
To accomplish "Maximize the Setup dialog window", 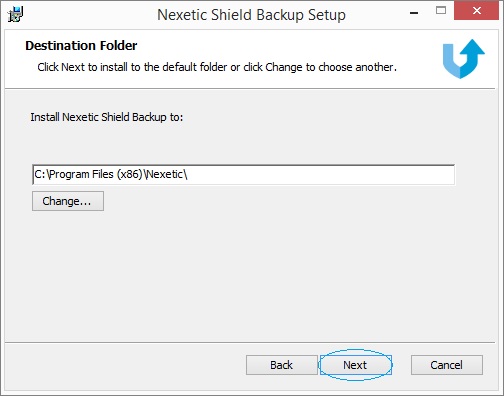I will 441,11.
